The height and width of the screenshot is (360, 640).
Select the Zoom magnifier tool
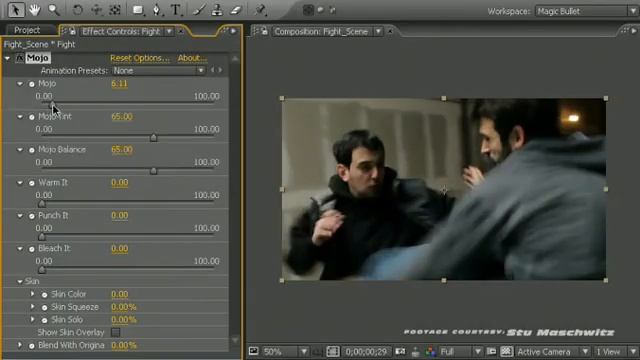[53, 10]
